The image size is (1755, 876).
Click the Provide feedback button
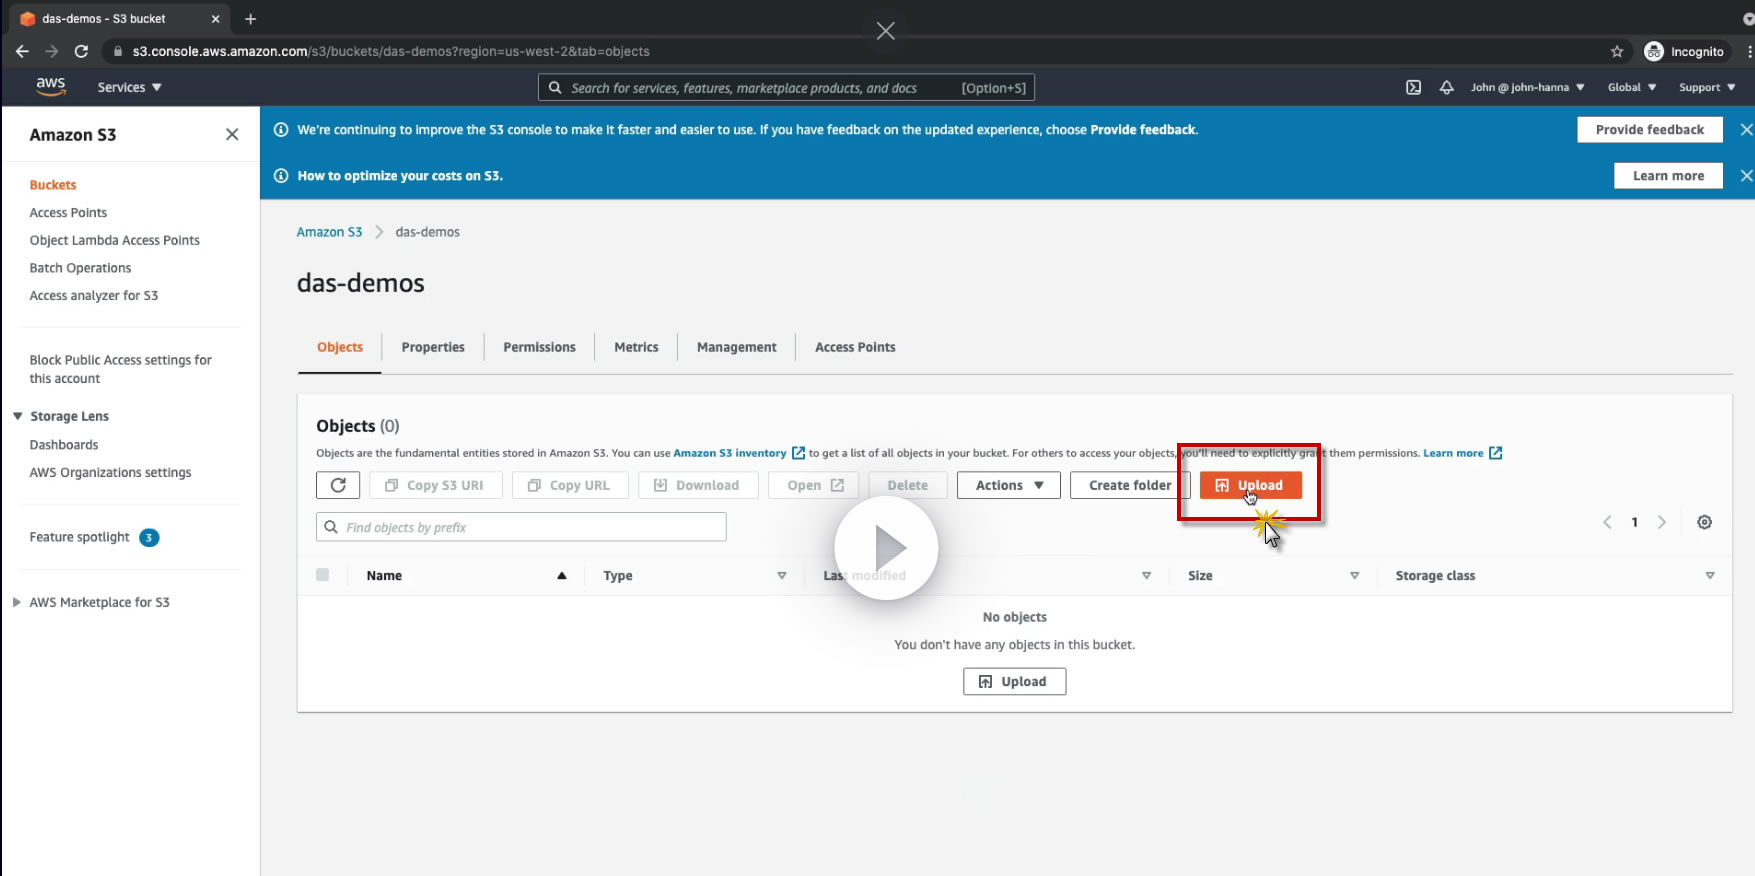tap(1650, 129)
